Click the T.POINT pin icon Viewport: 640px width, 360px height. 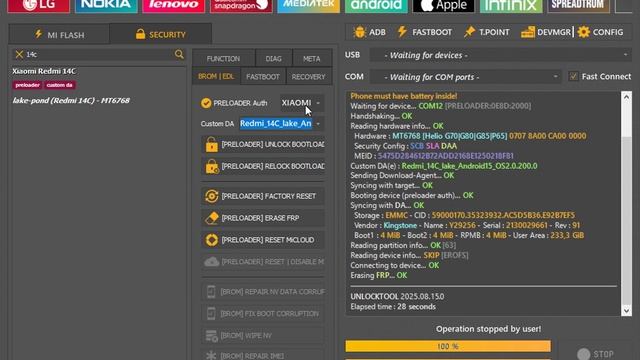(x=469, y=32)
